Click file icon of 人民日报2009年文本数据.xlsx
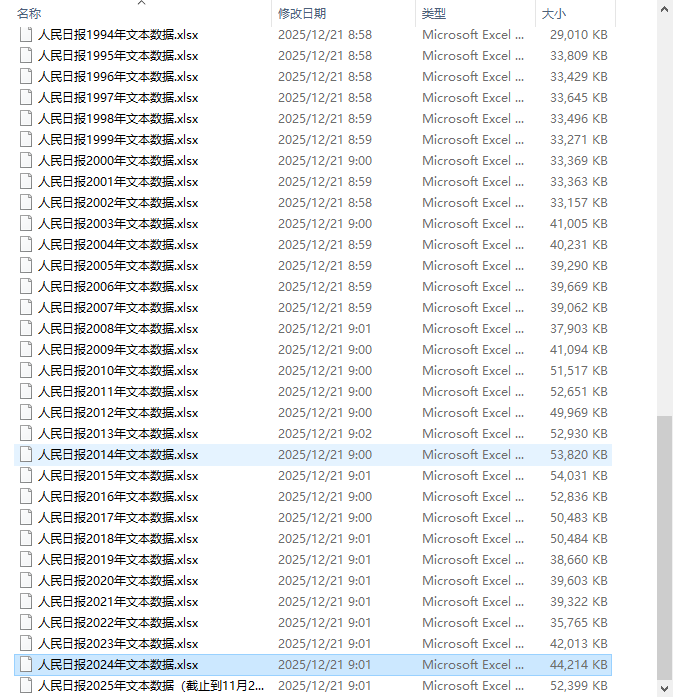The width and height of the screenshot is (673, 697). coord(26,350)
